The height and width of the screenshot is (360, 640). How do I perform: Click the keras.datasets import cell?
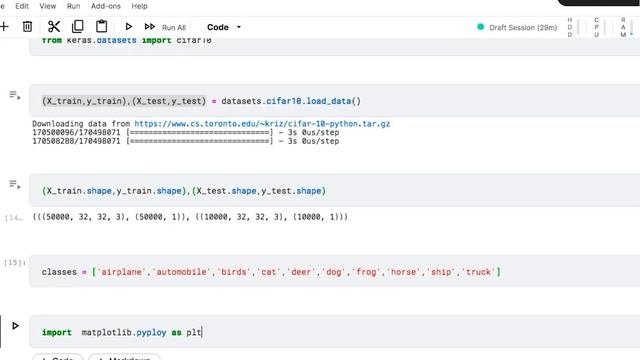pyautogui.click(x=335, y=46)
